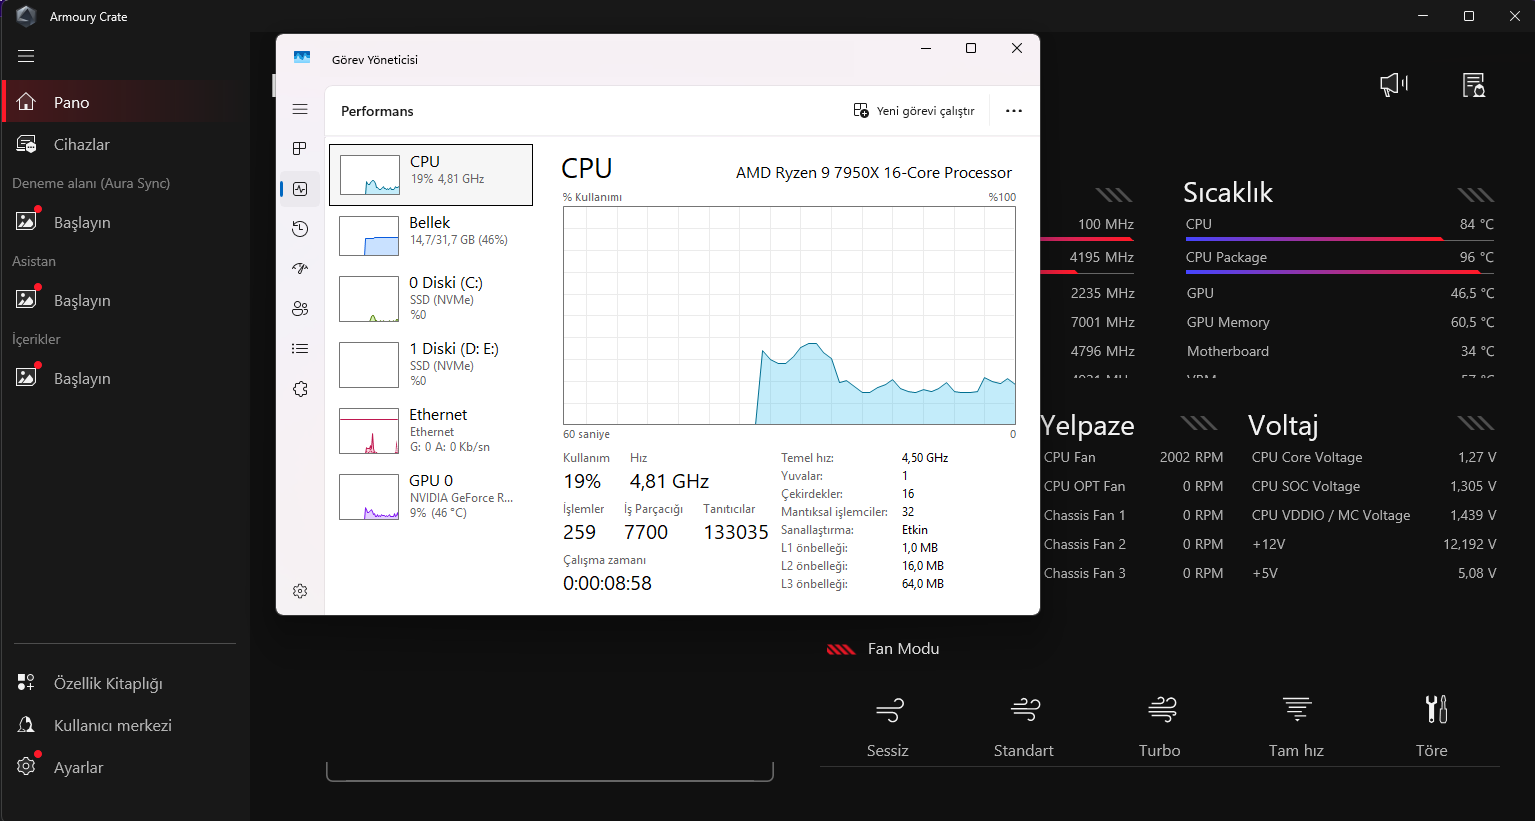
Task: Select GPU 0 performance item
Action: coord(431,497)
